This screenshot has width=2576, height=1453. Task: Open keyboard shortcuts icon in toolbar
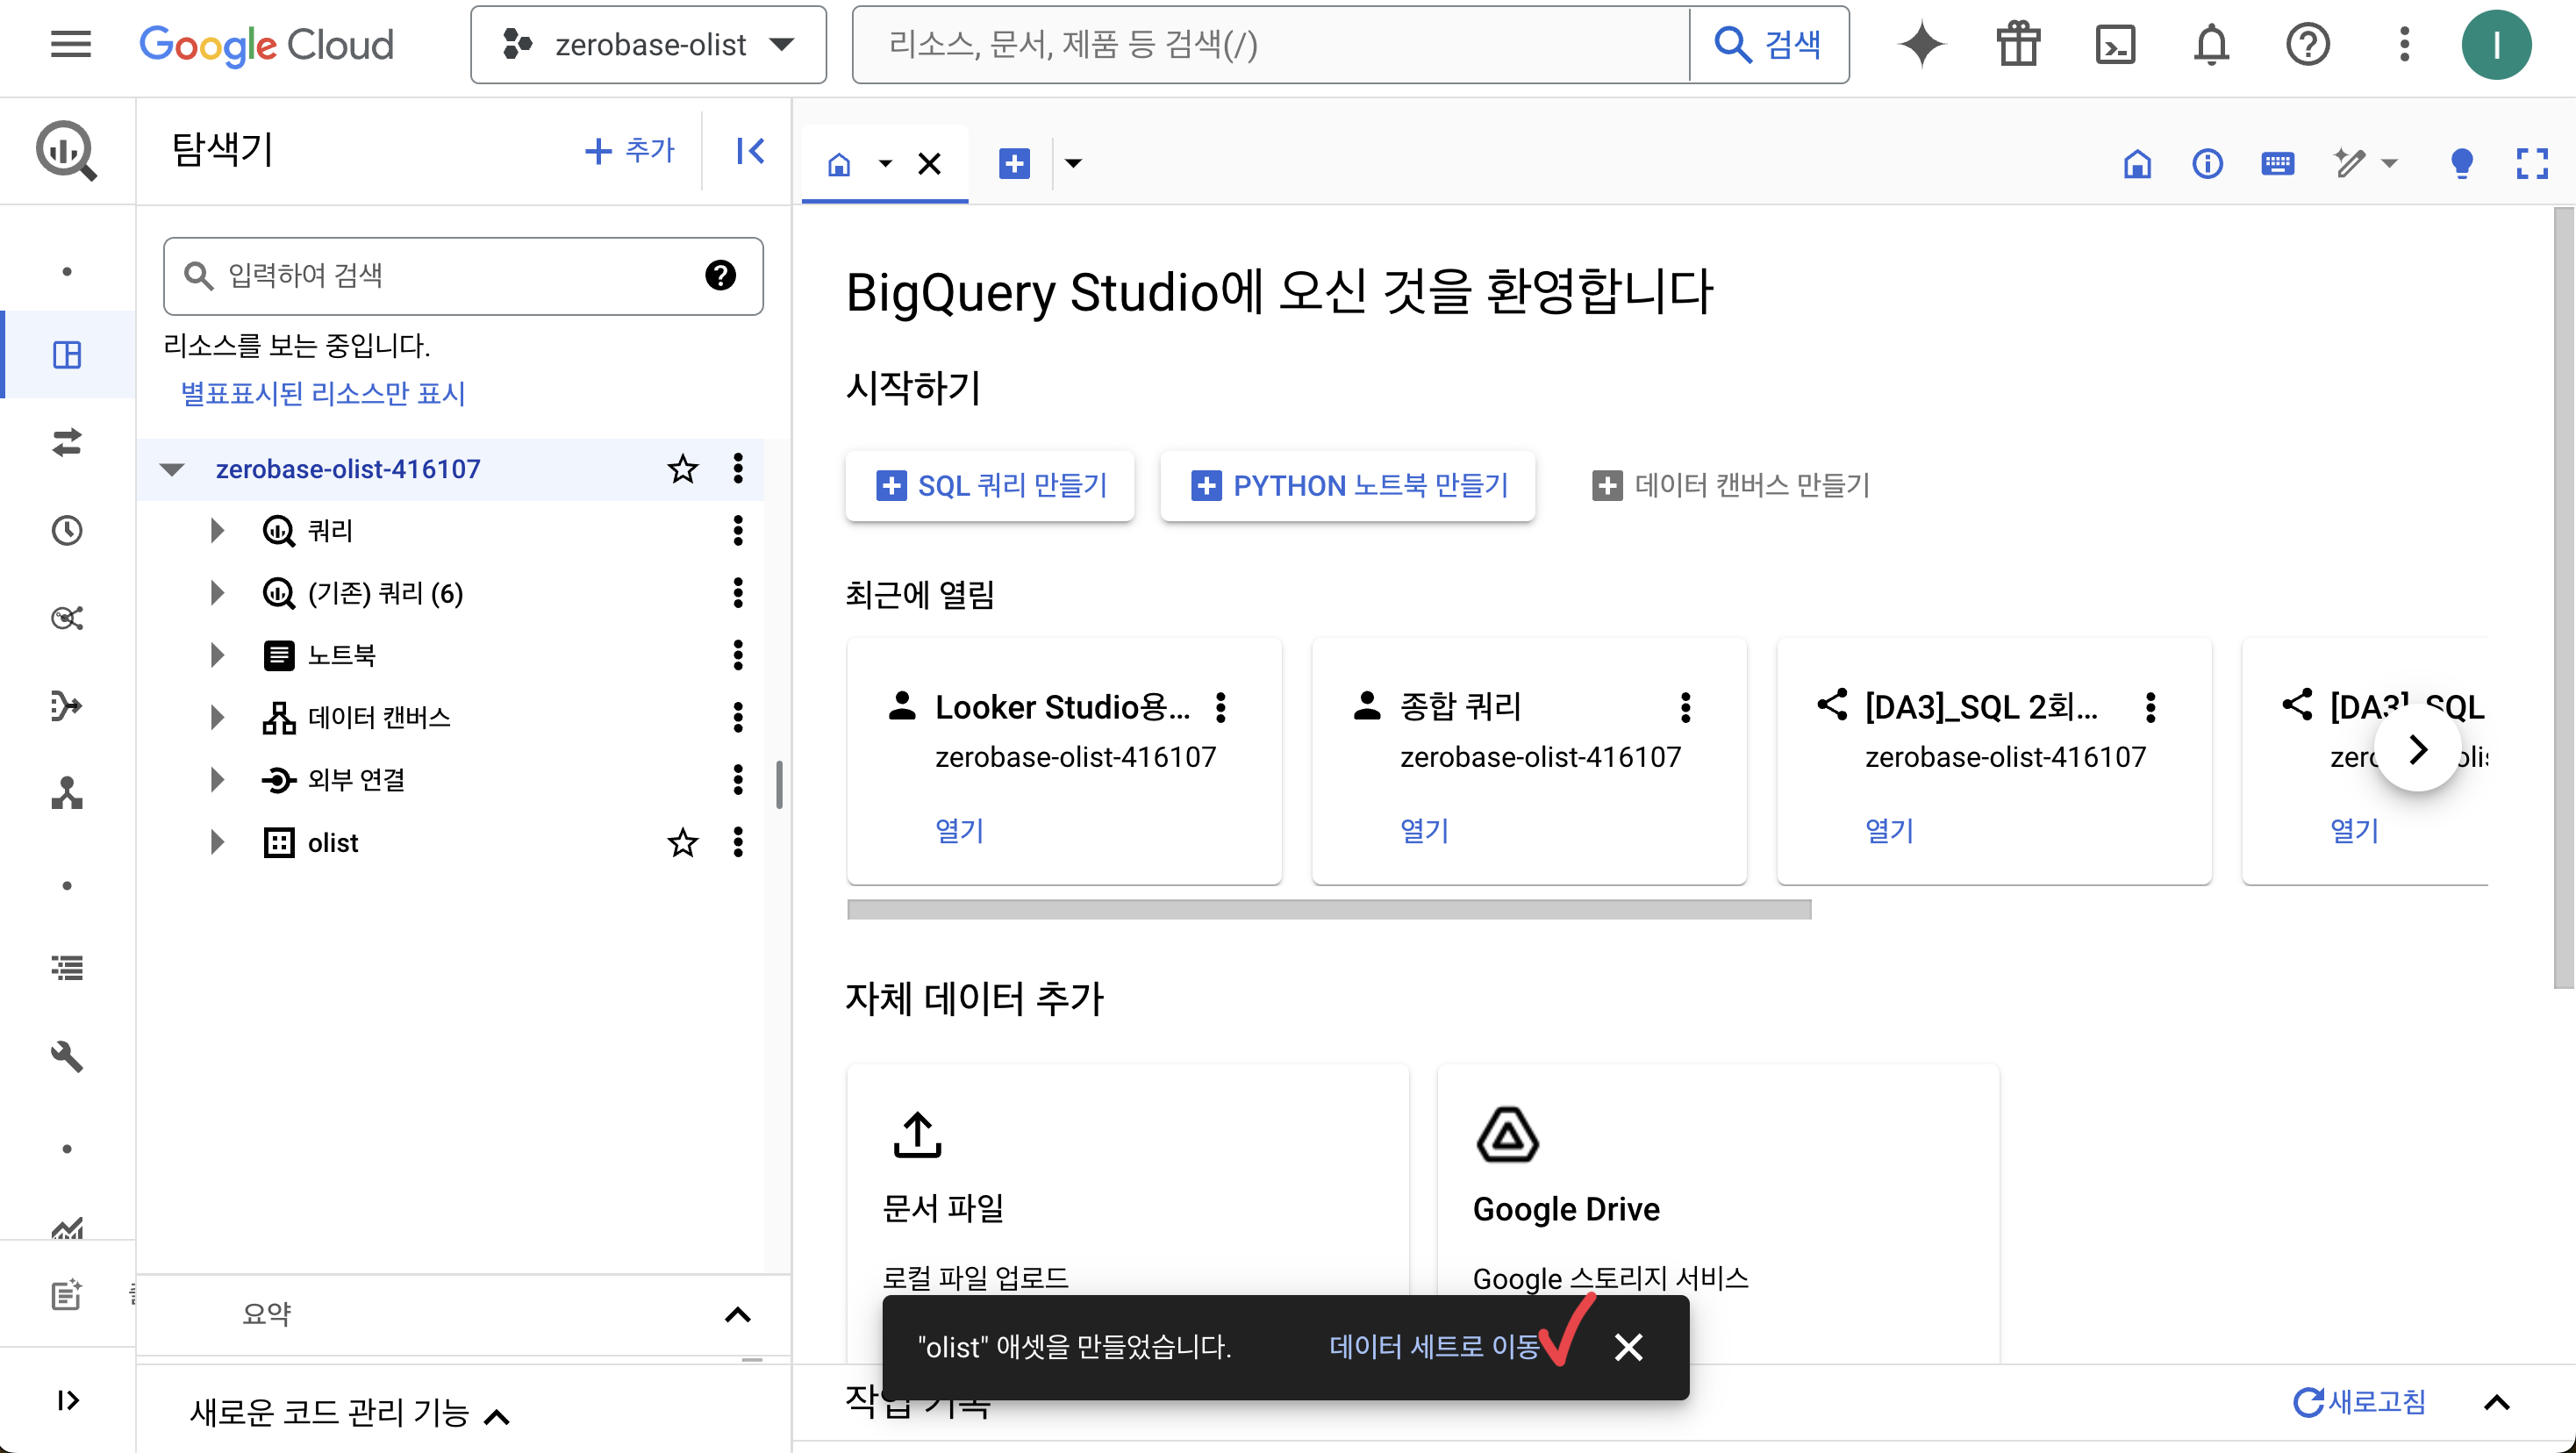click(x=2277, y=163)
